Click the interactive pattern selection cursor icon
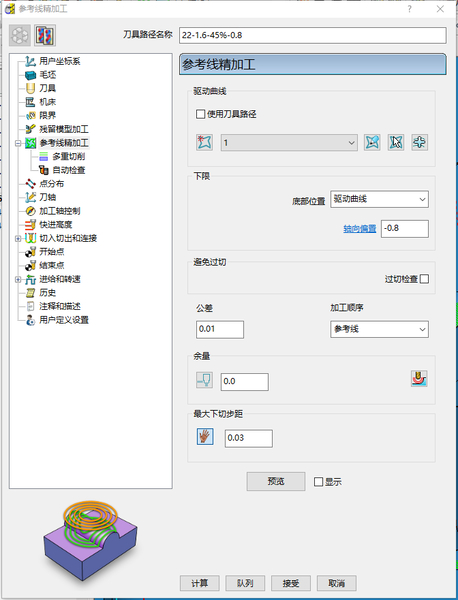The height and width of the screenshot is (600, 458). pyautogui.click(x=396, y=143)
